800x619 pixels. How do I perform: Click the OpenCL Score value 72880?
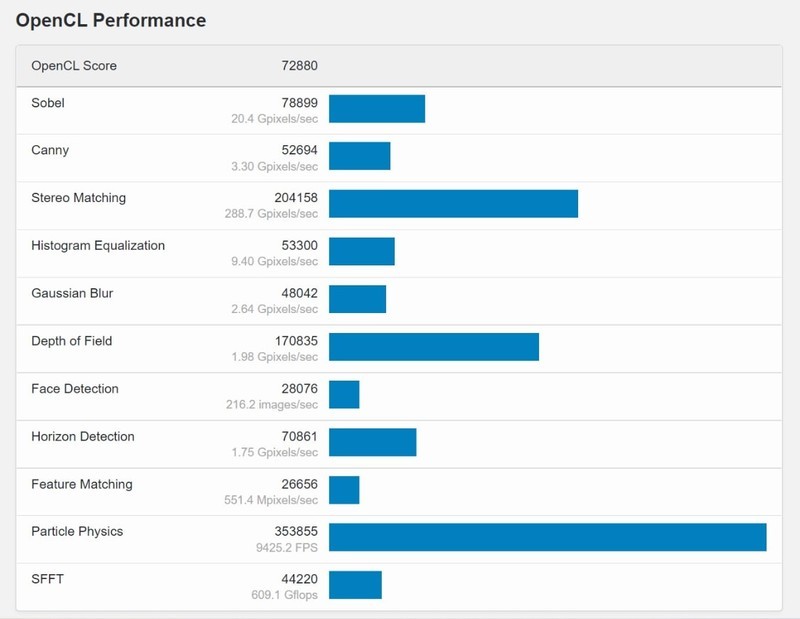pyautogui.click(x=299, y=66)
